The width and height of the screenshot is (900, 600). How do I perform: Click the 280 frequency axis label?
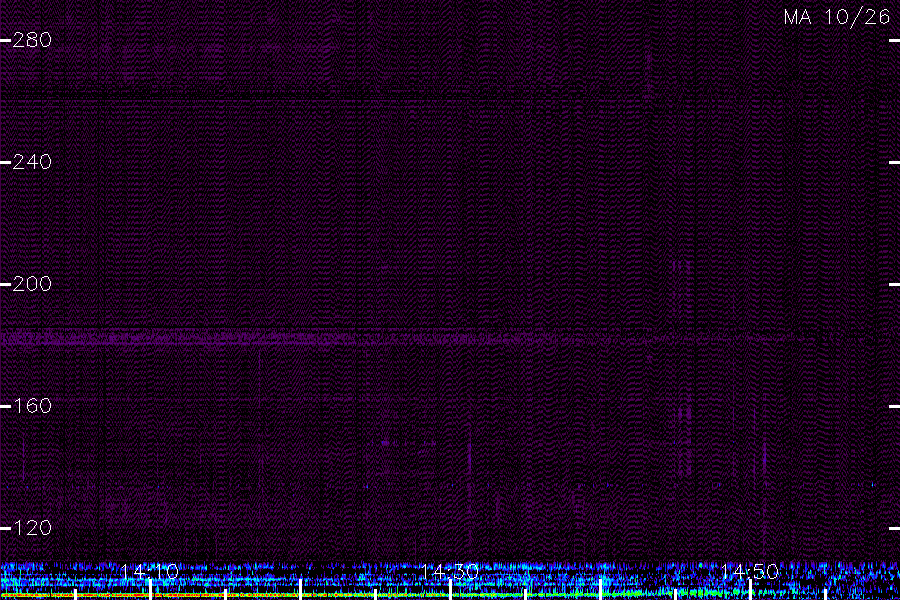tap(32, 40)
